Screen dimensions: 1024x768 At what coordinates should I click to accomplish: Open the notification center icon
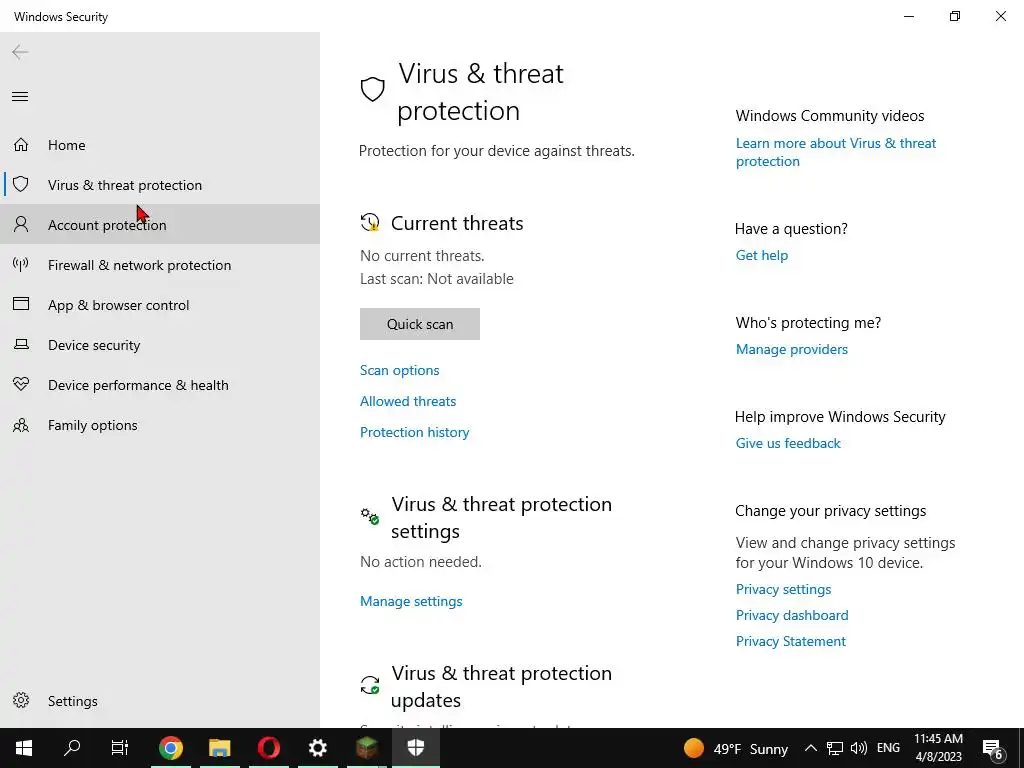click(993, 749)
